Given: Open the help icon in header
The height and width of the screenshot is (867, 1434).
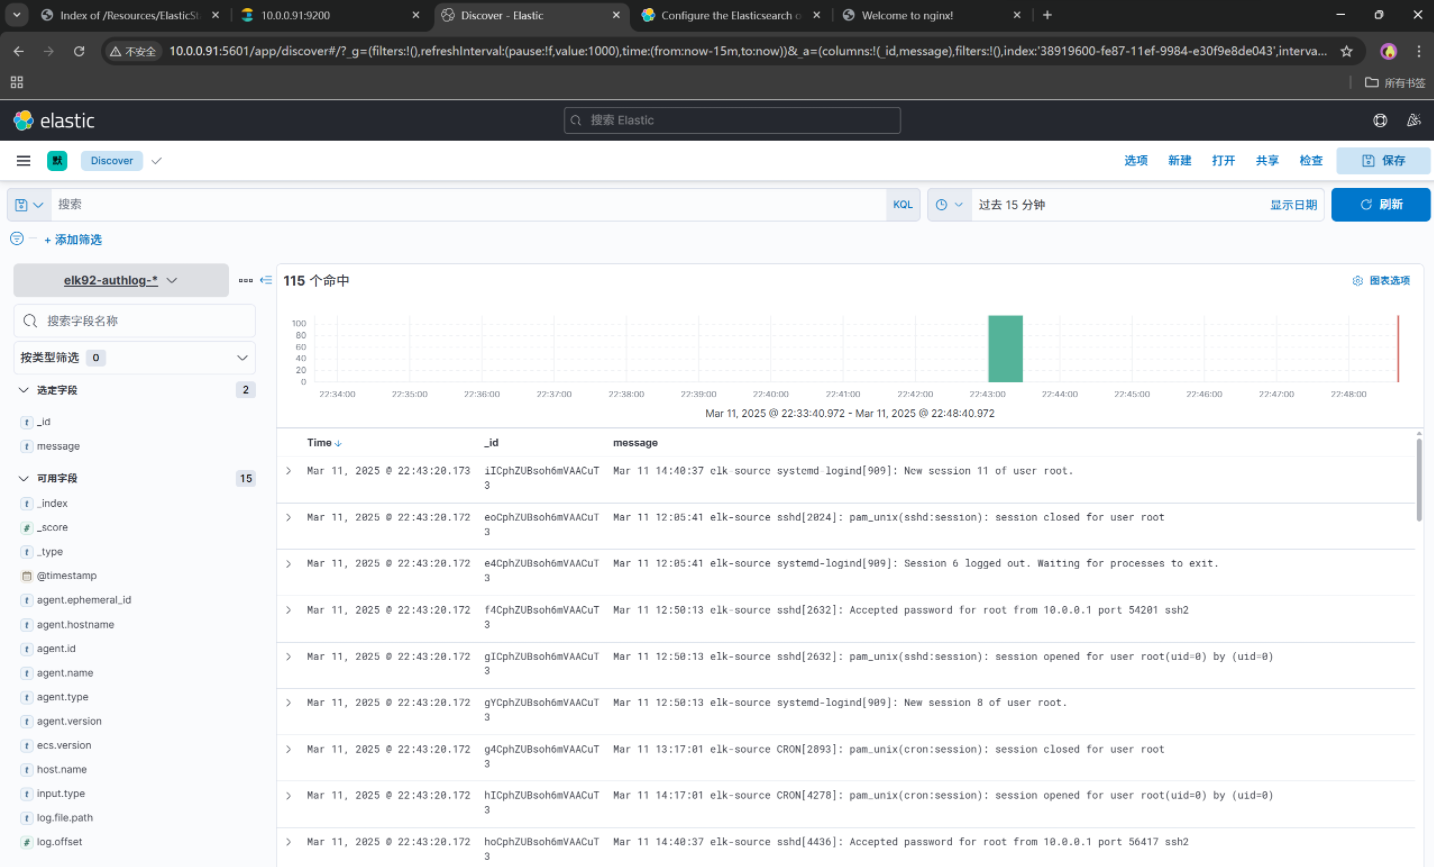Looking at the screenshot, I should (1380, 120).
